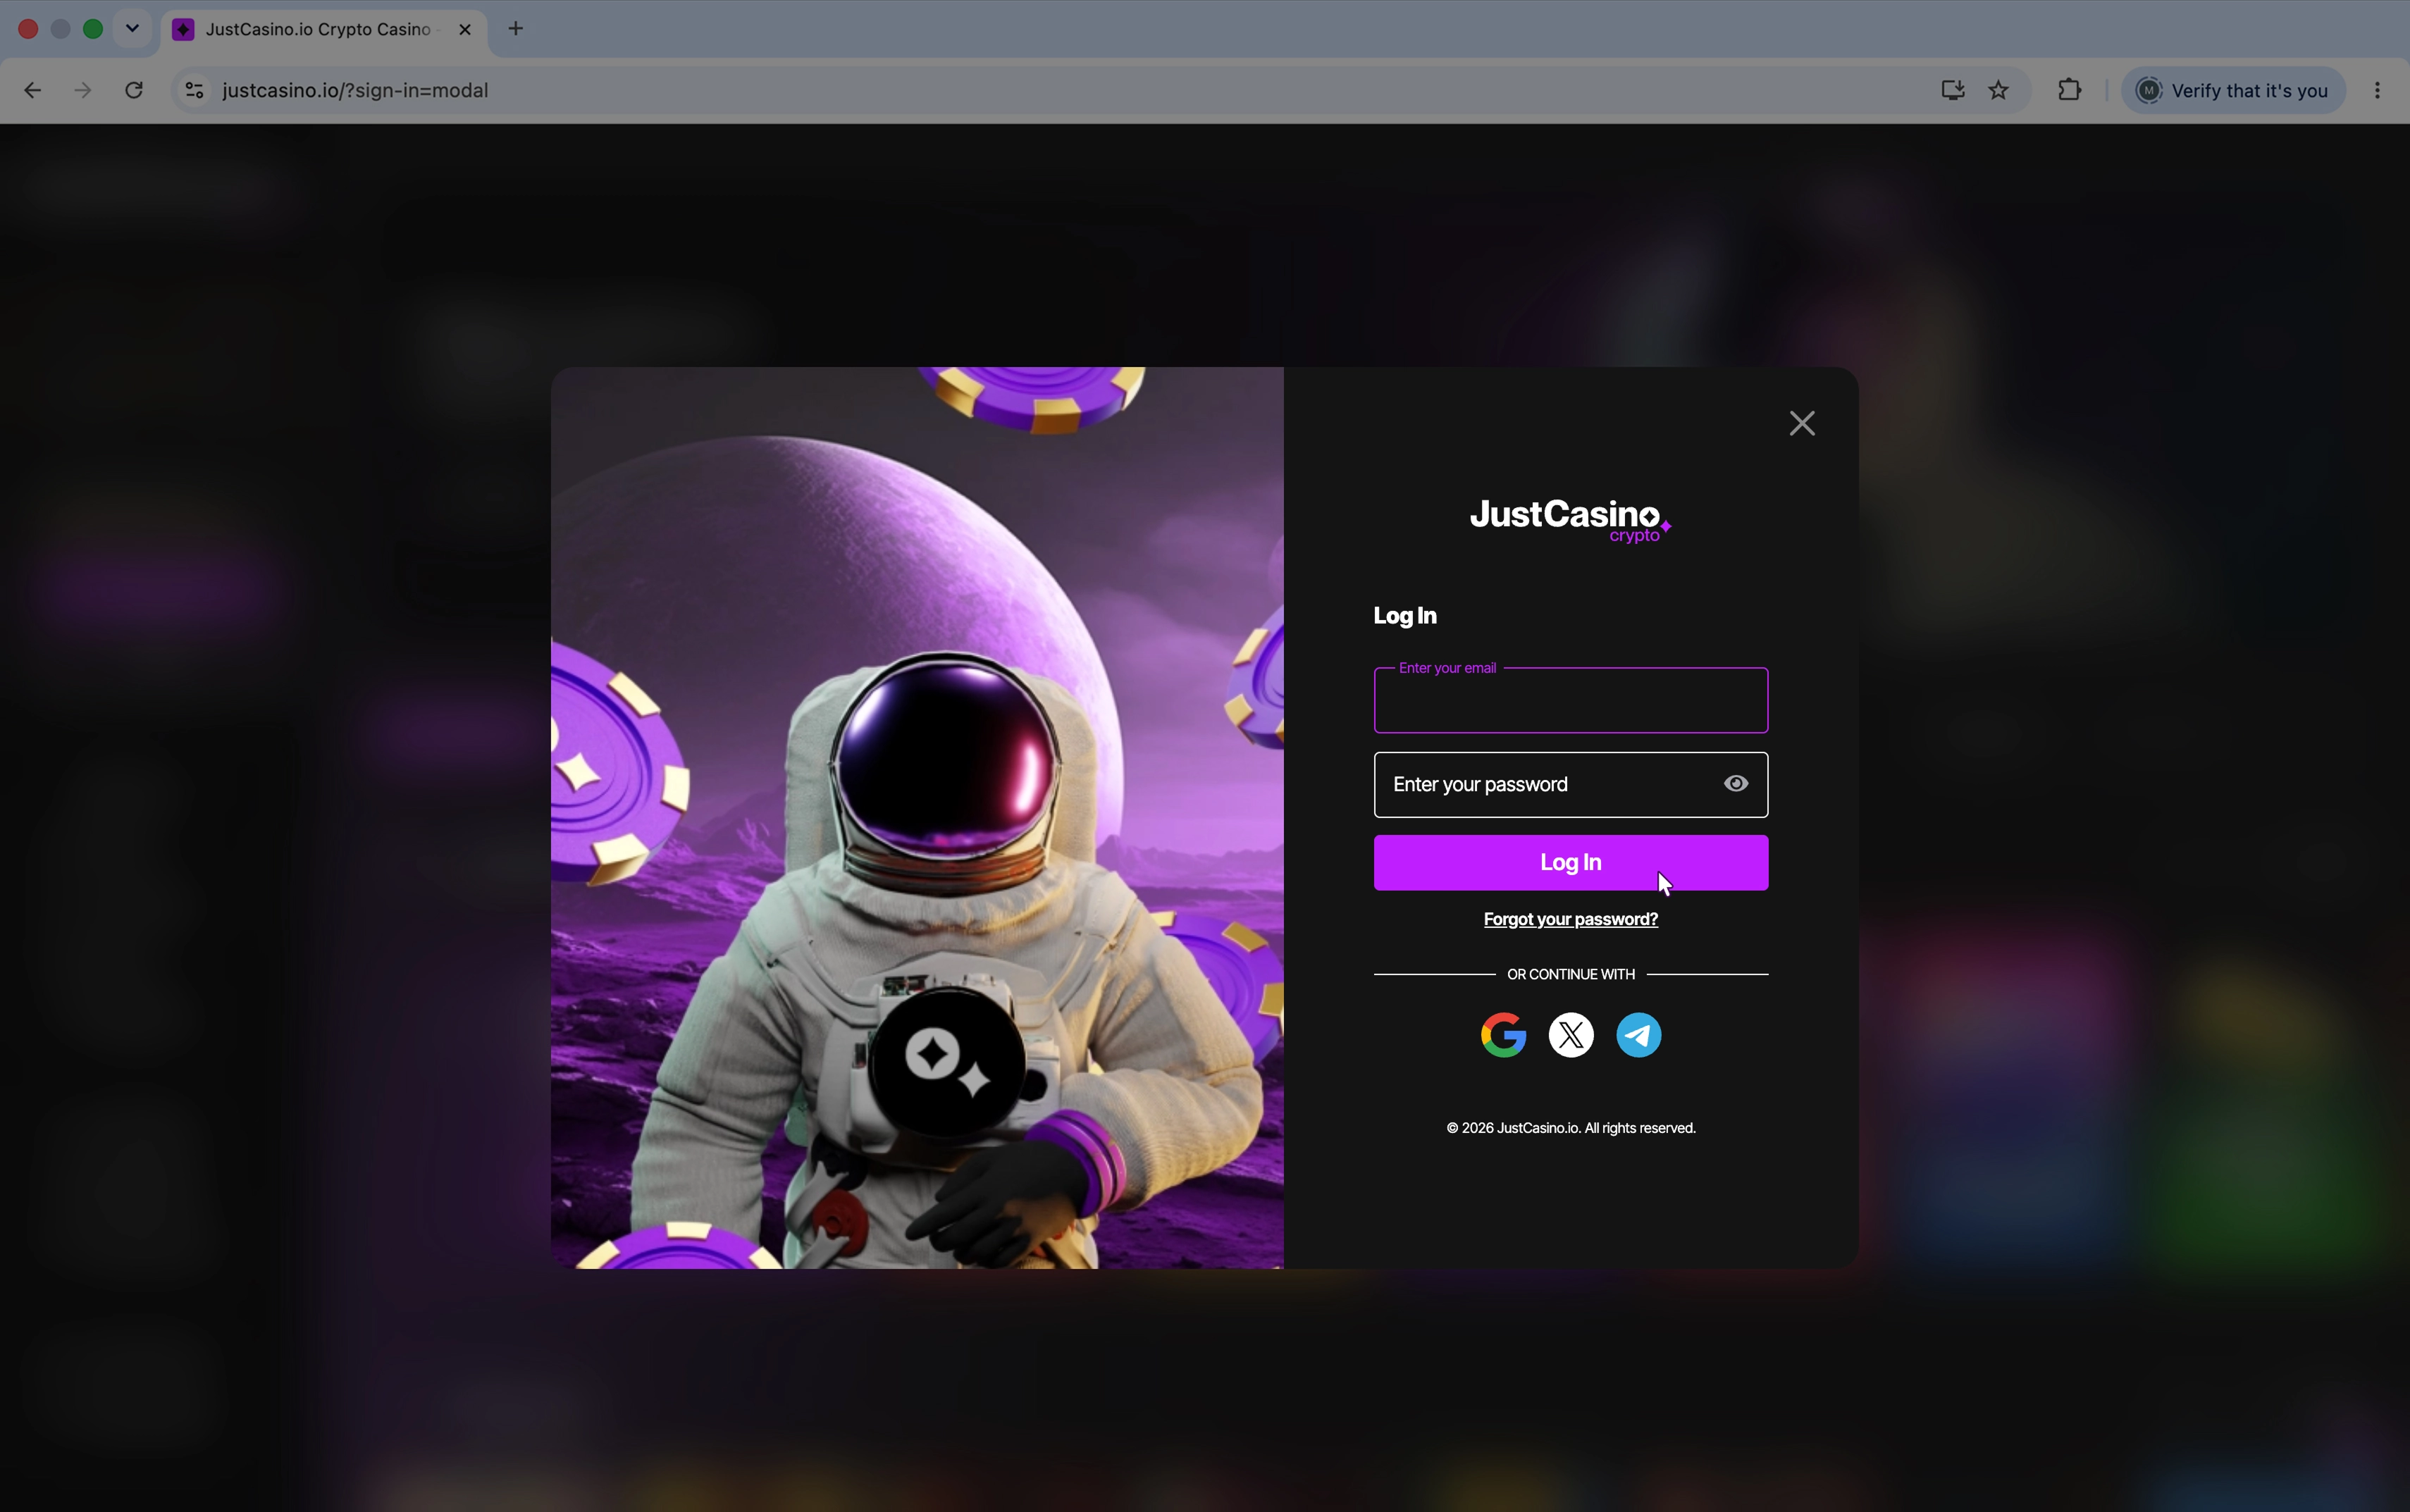Close the JustCasino.io browser tab

click(x=465, y=29)
